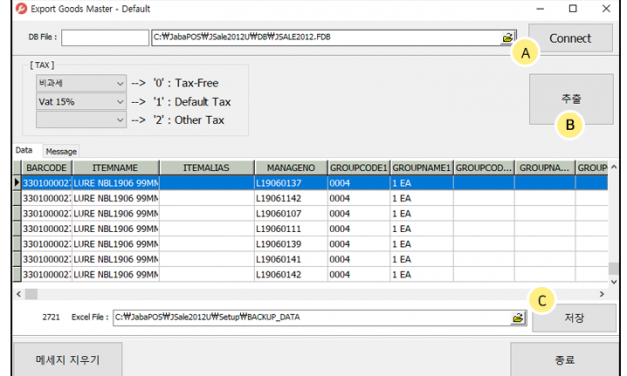Screen dimensions: 627x376
Task: Open the Vat 15% Default Tax dropdown
Action: pyautogui.click(x=81, y=102)
